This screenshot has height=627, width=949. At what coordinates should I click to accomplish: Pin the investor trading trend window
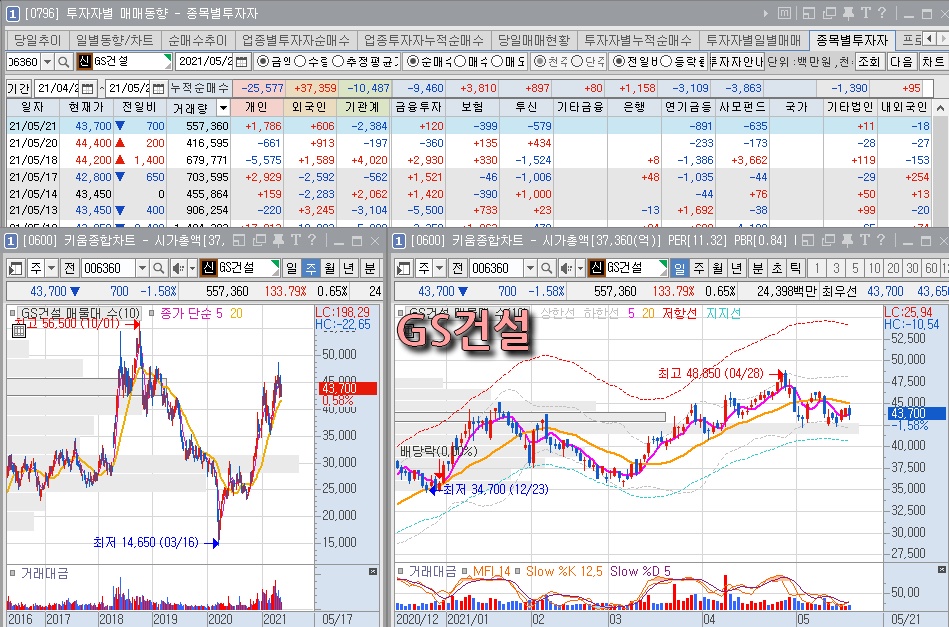click(847, 13)
